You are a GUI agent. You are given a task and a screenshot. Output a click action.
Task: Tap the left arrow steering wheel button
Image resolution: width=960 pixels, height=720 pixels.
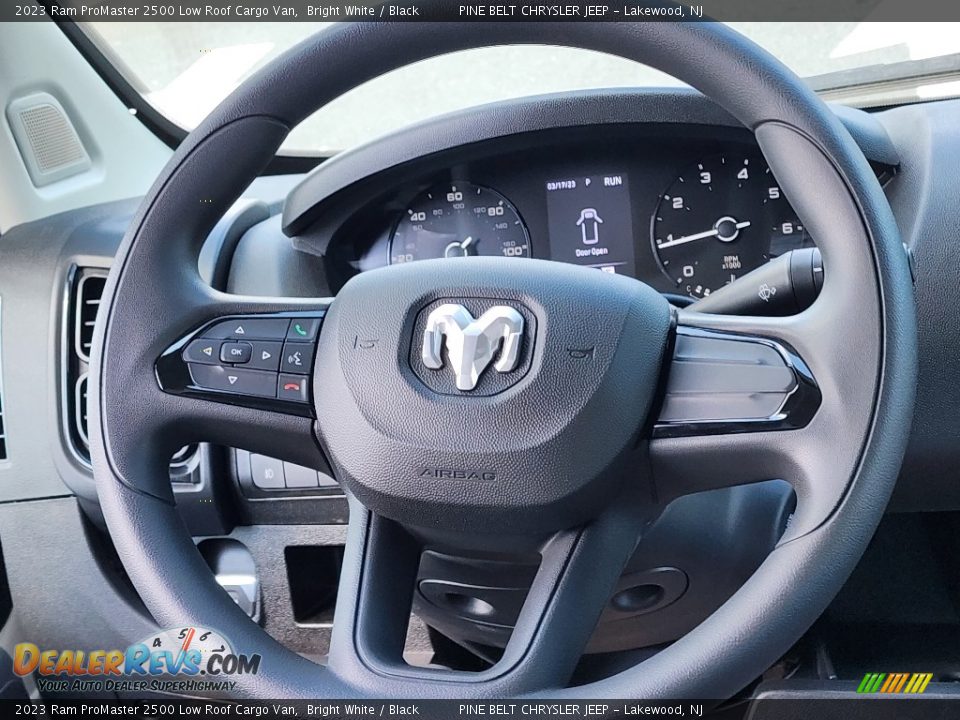point(207,351)
